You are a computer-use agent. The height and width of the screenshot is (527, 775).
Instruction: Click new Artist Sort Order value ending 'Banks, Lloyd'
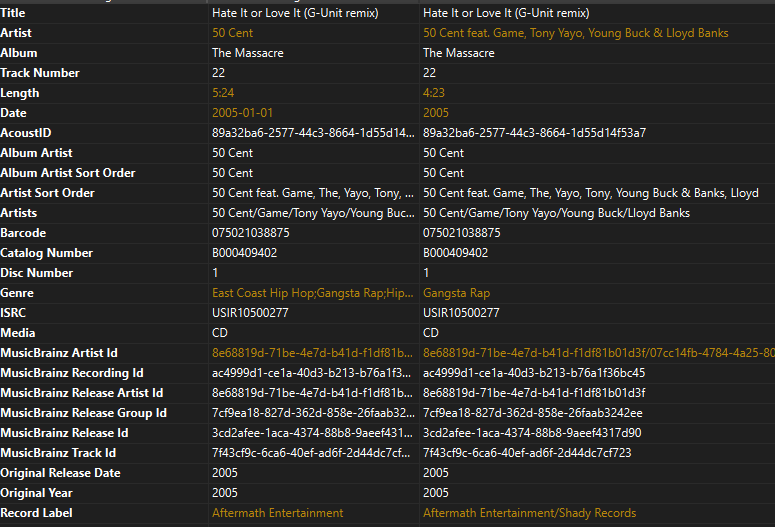[591, 193]
